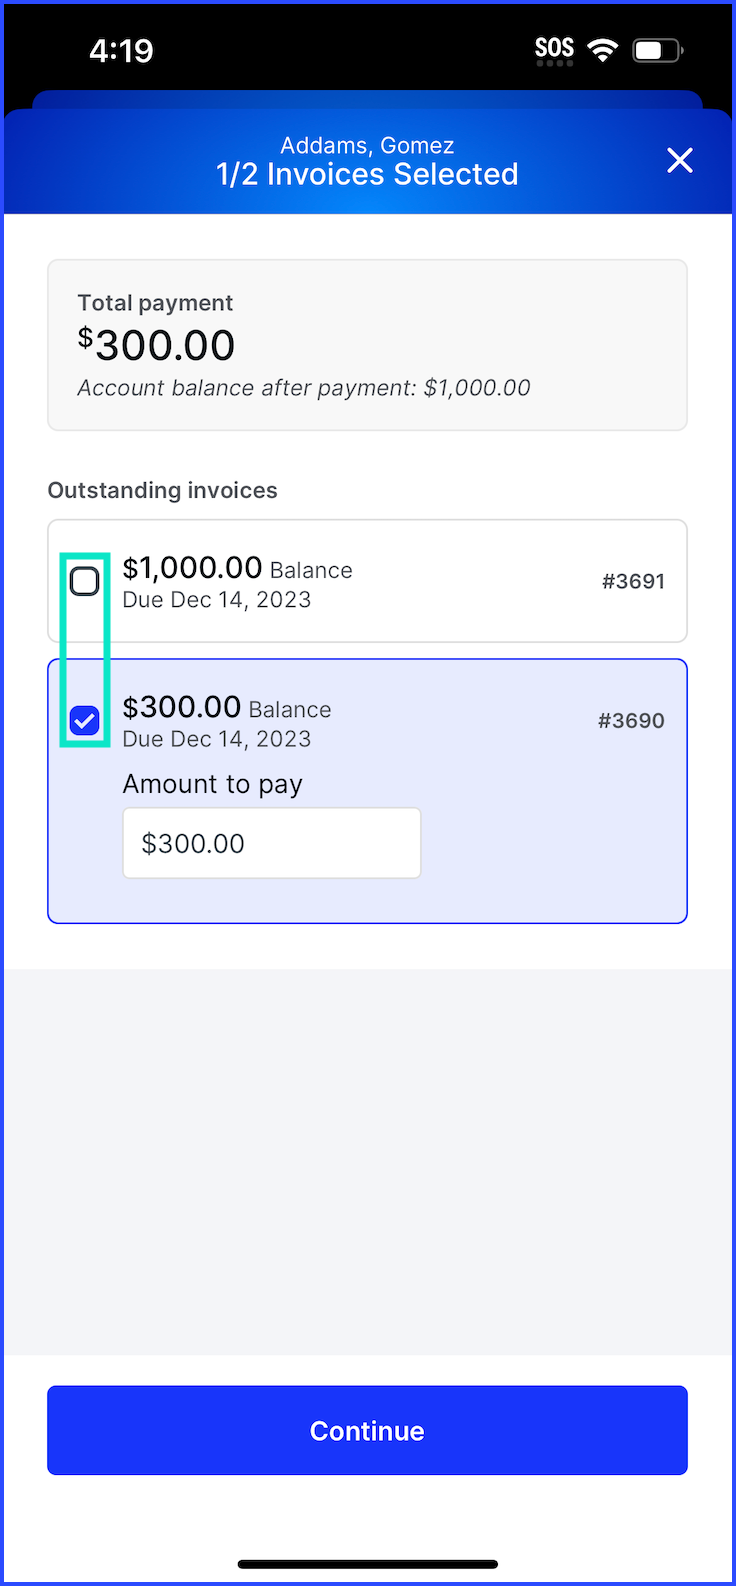This screenshot has height=1586, width=736.
Task: Tap the Total payment $300.00 amount
Action: [x=156, y=345]
